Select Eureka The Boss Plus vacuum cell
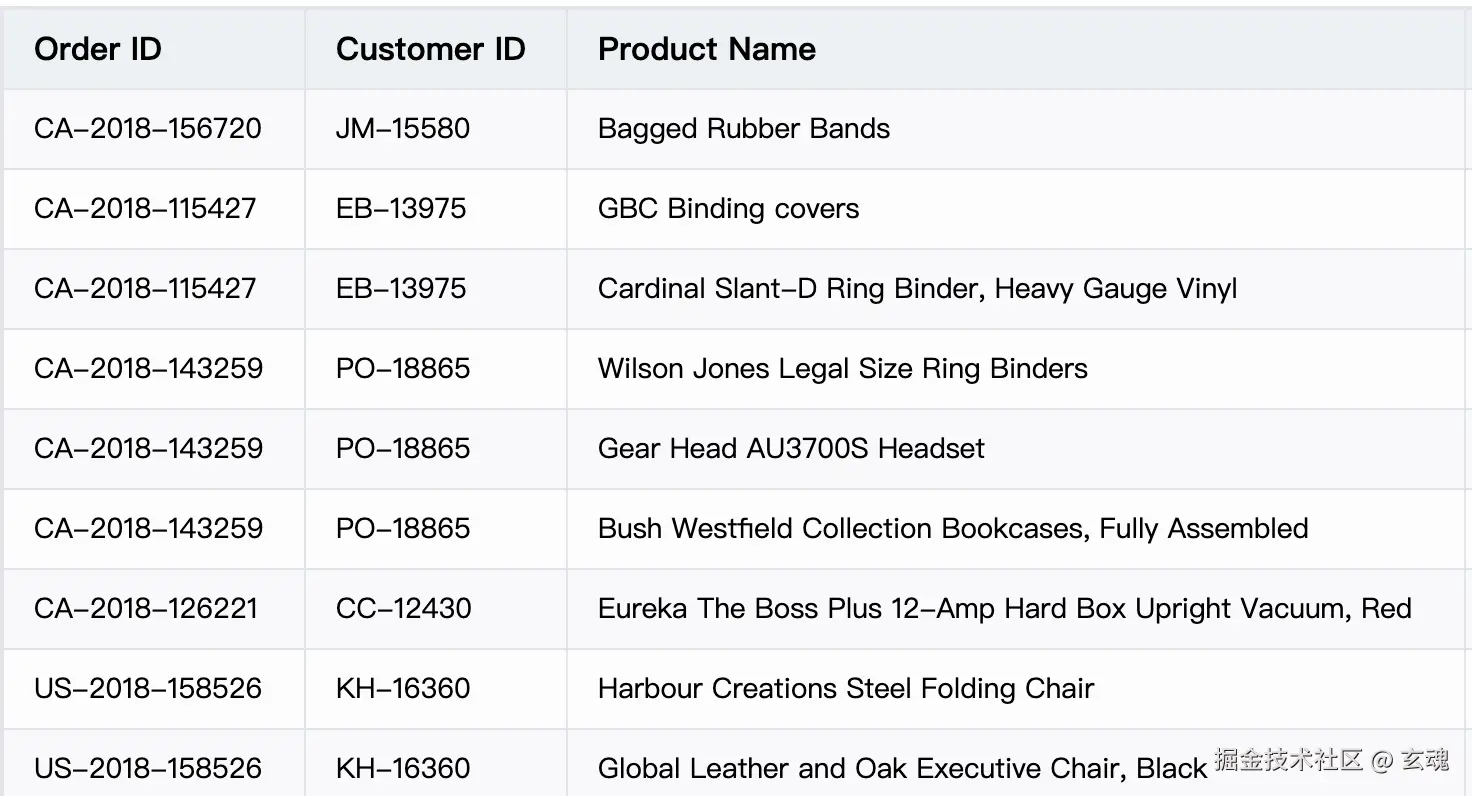The image size is (1472, 796). coord(1004,609)
